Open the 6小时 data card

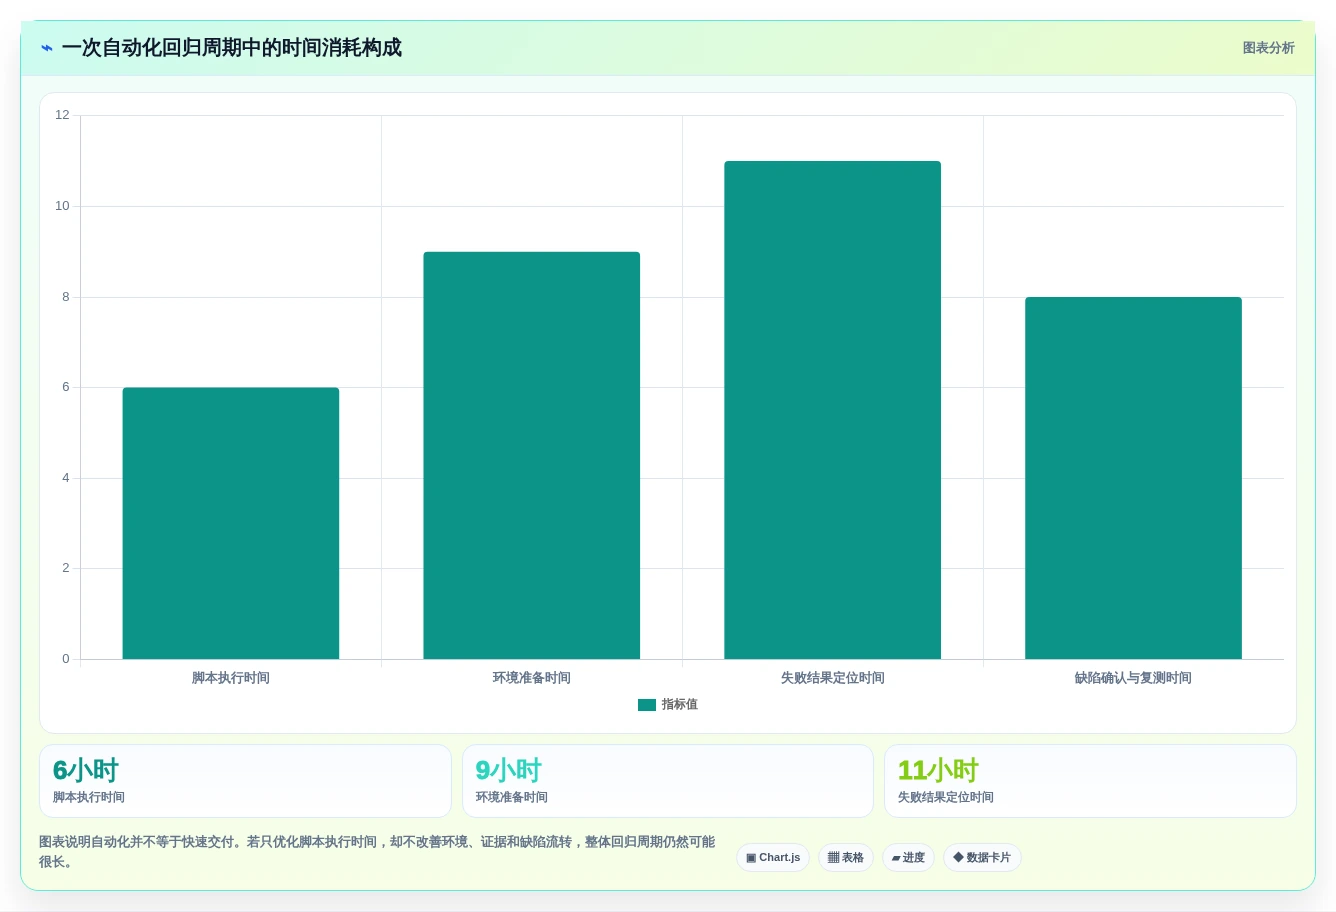(245, 781)
